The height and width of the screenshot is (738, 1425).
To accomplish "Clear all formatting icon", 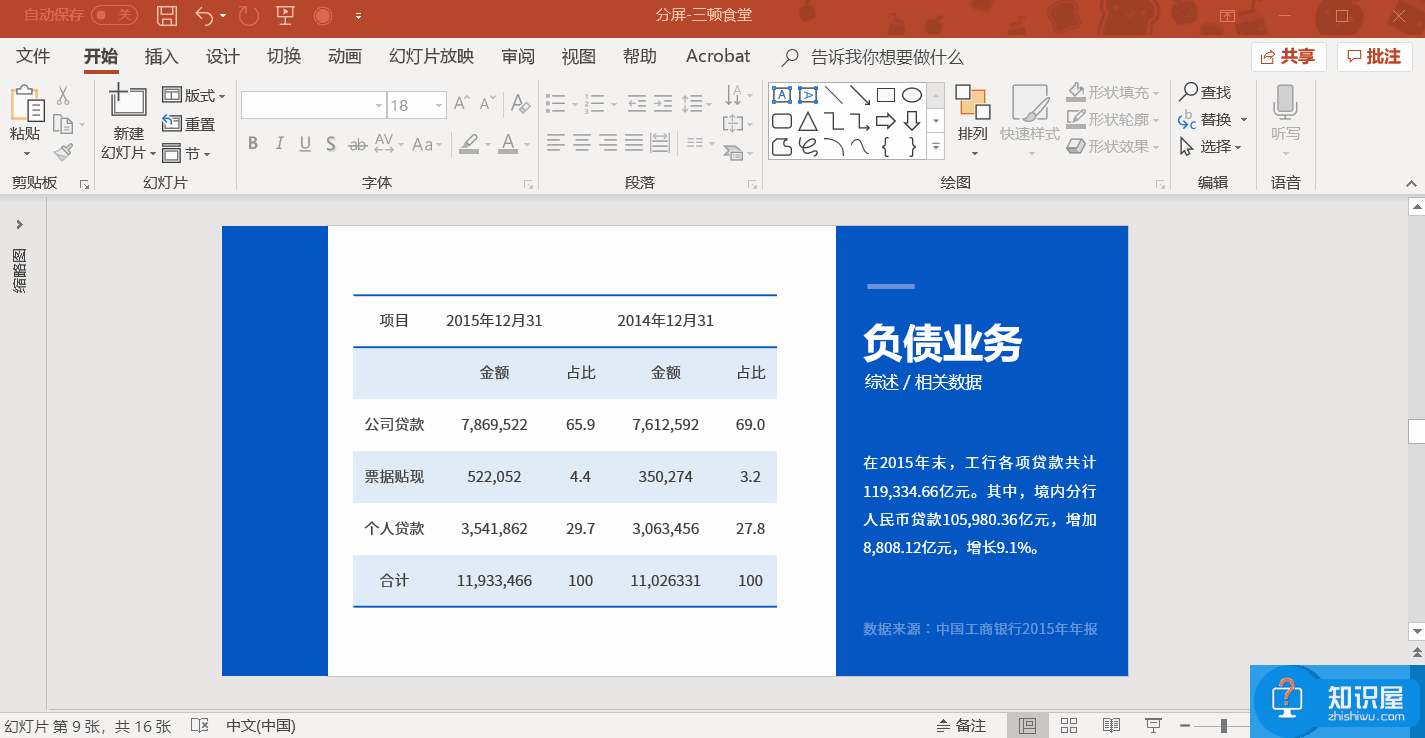I will coord(520,103).
